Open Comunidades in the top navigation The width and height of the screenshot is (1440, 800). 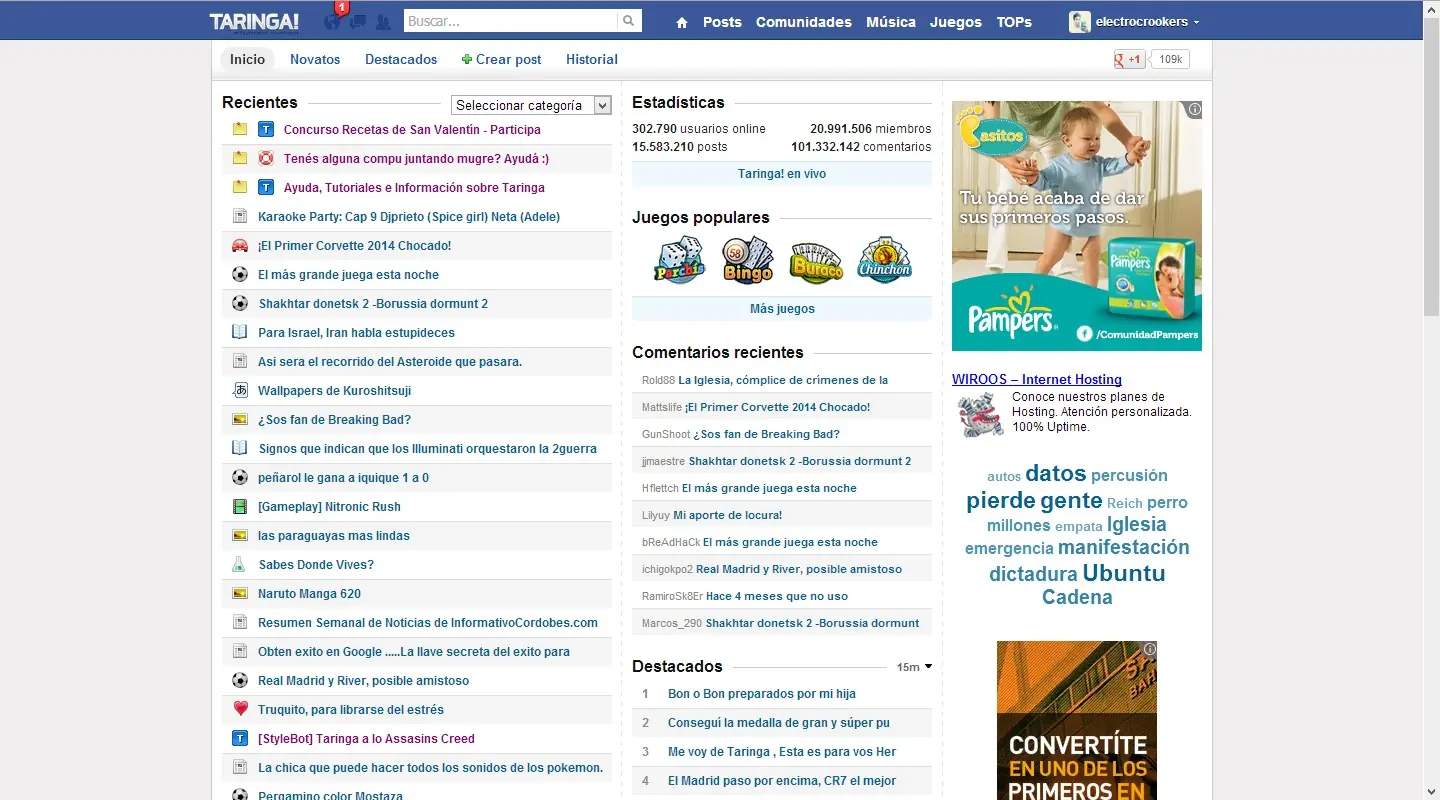804,22
